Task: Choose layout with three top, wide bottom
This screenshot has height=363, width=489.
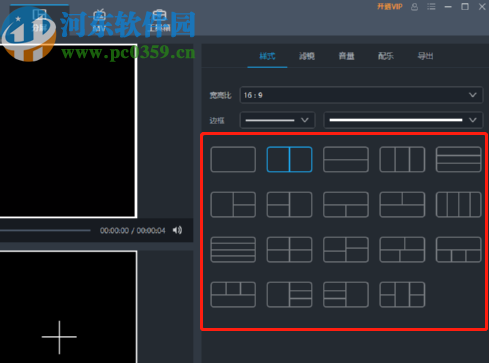Action: 233,294
